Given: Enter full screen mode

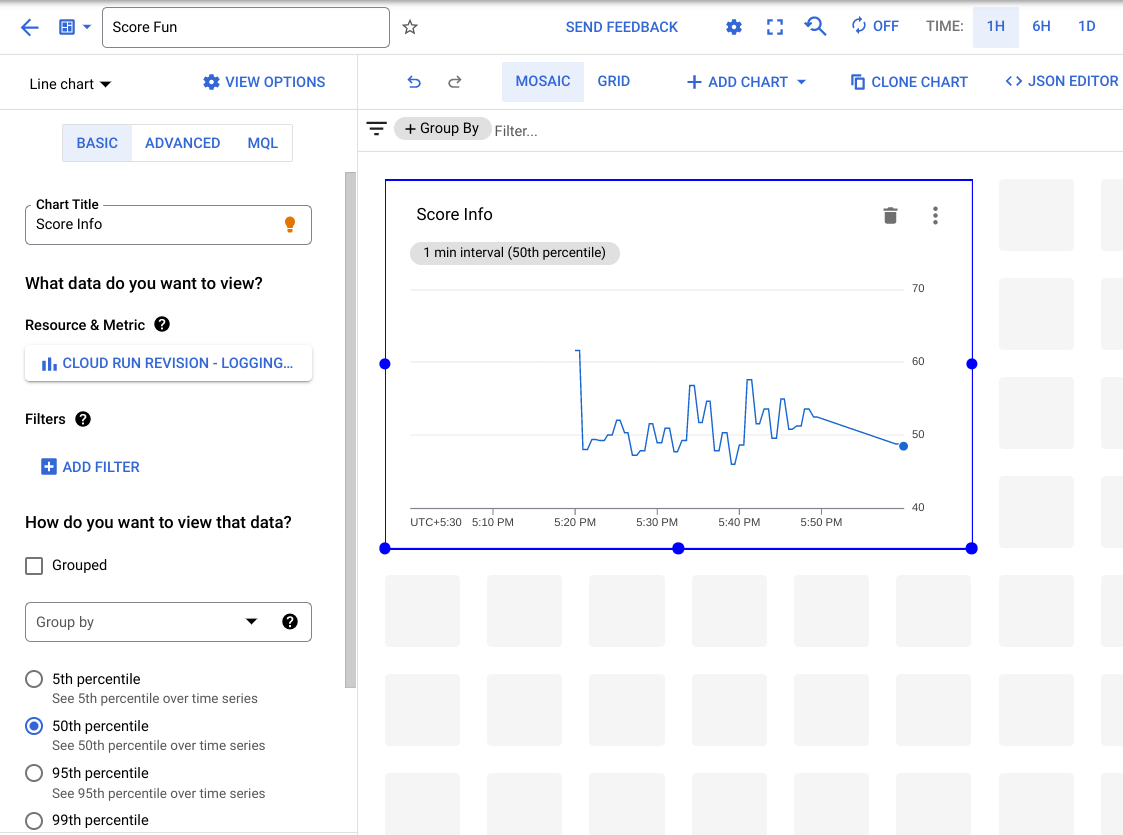Looking at the screenshot, I should pos(774,27).
